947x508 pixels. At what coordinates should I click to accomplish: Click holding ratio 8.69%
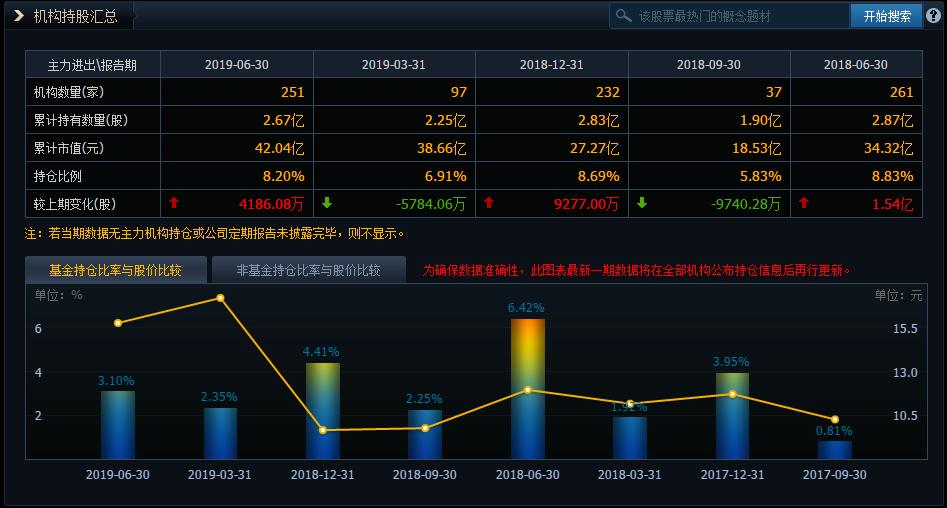point(599,176)
